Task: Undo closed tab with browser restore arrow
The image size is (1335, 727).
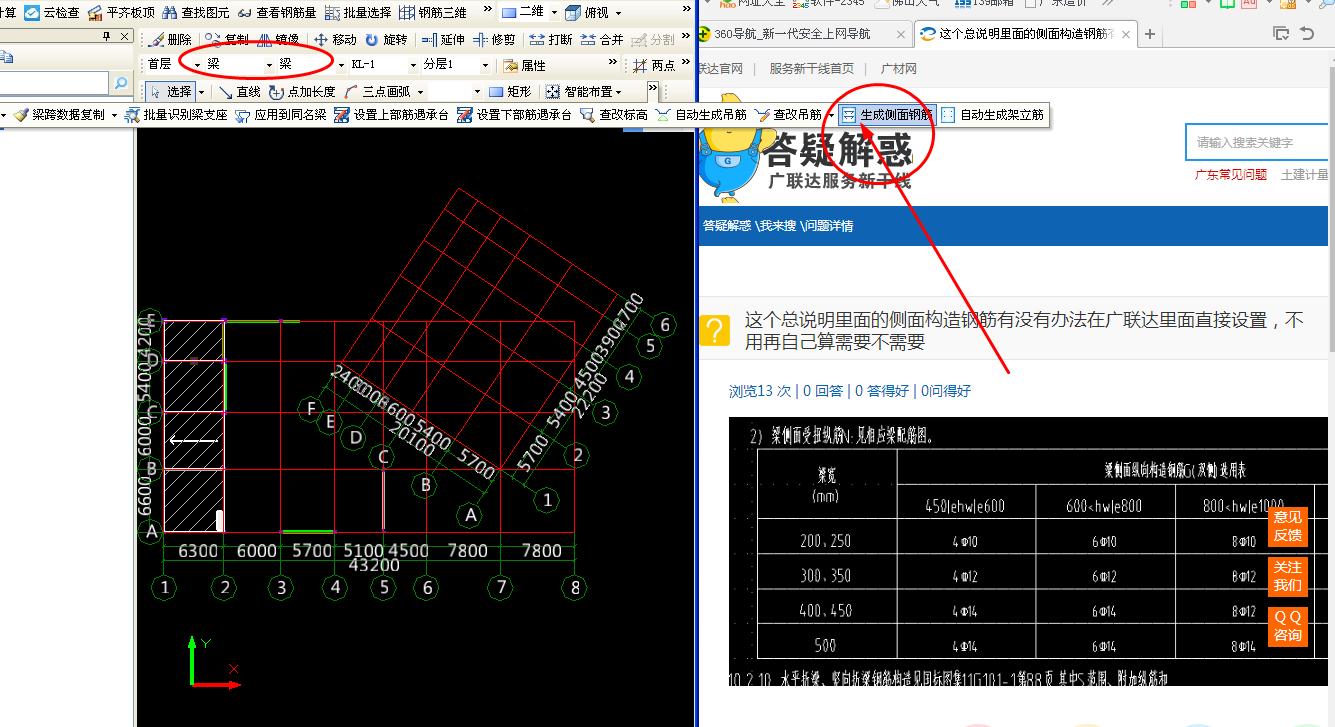Action: [1307, 34]
